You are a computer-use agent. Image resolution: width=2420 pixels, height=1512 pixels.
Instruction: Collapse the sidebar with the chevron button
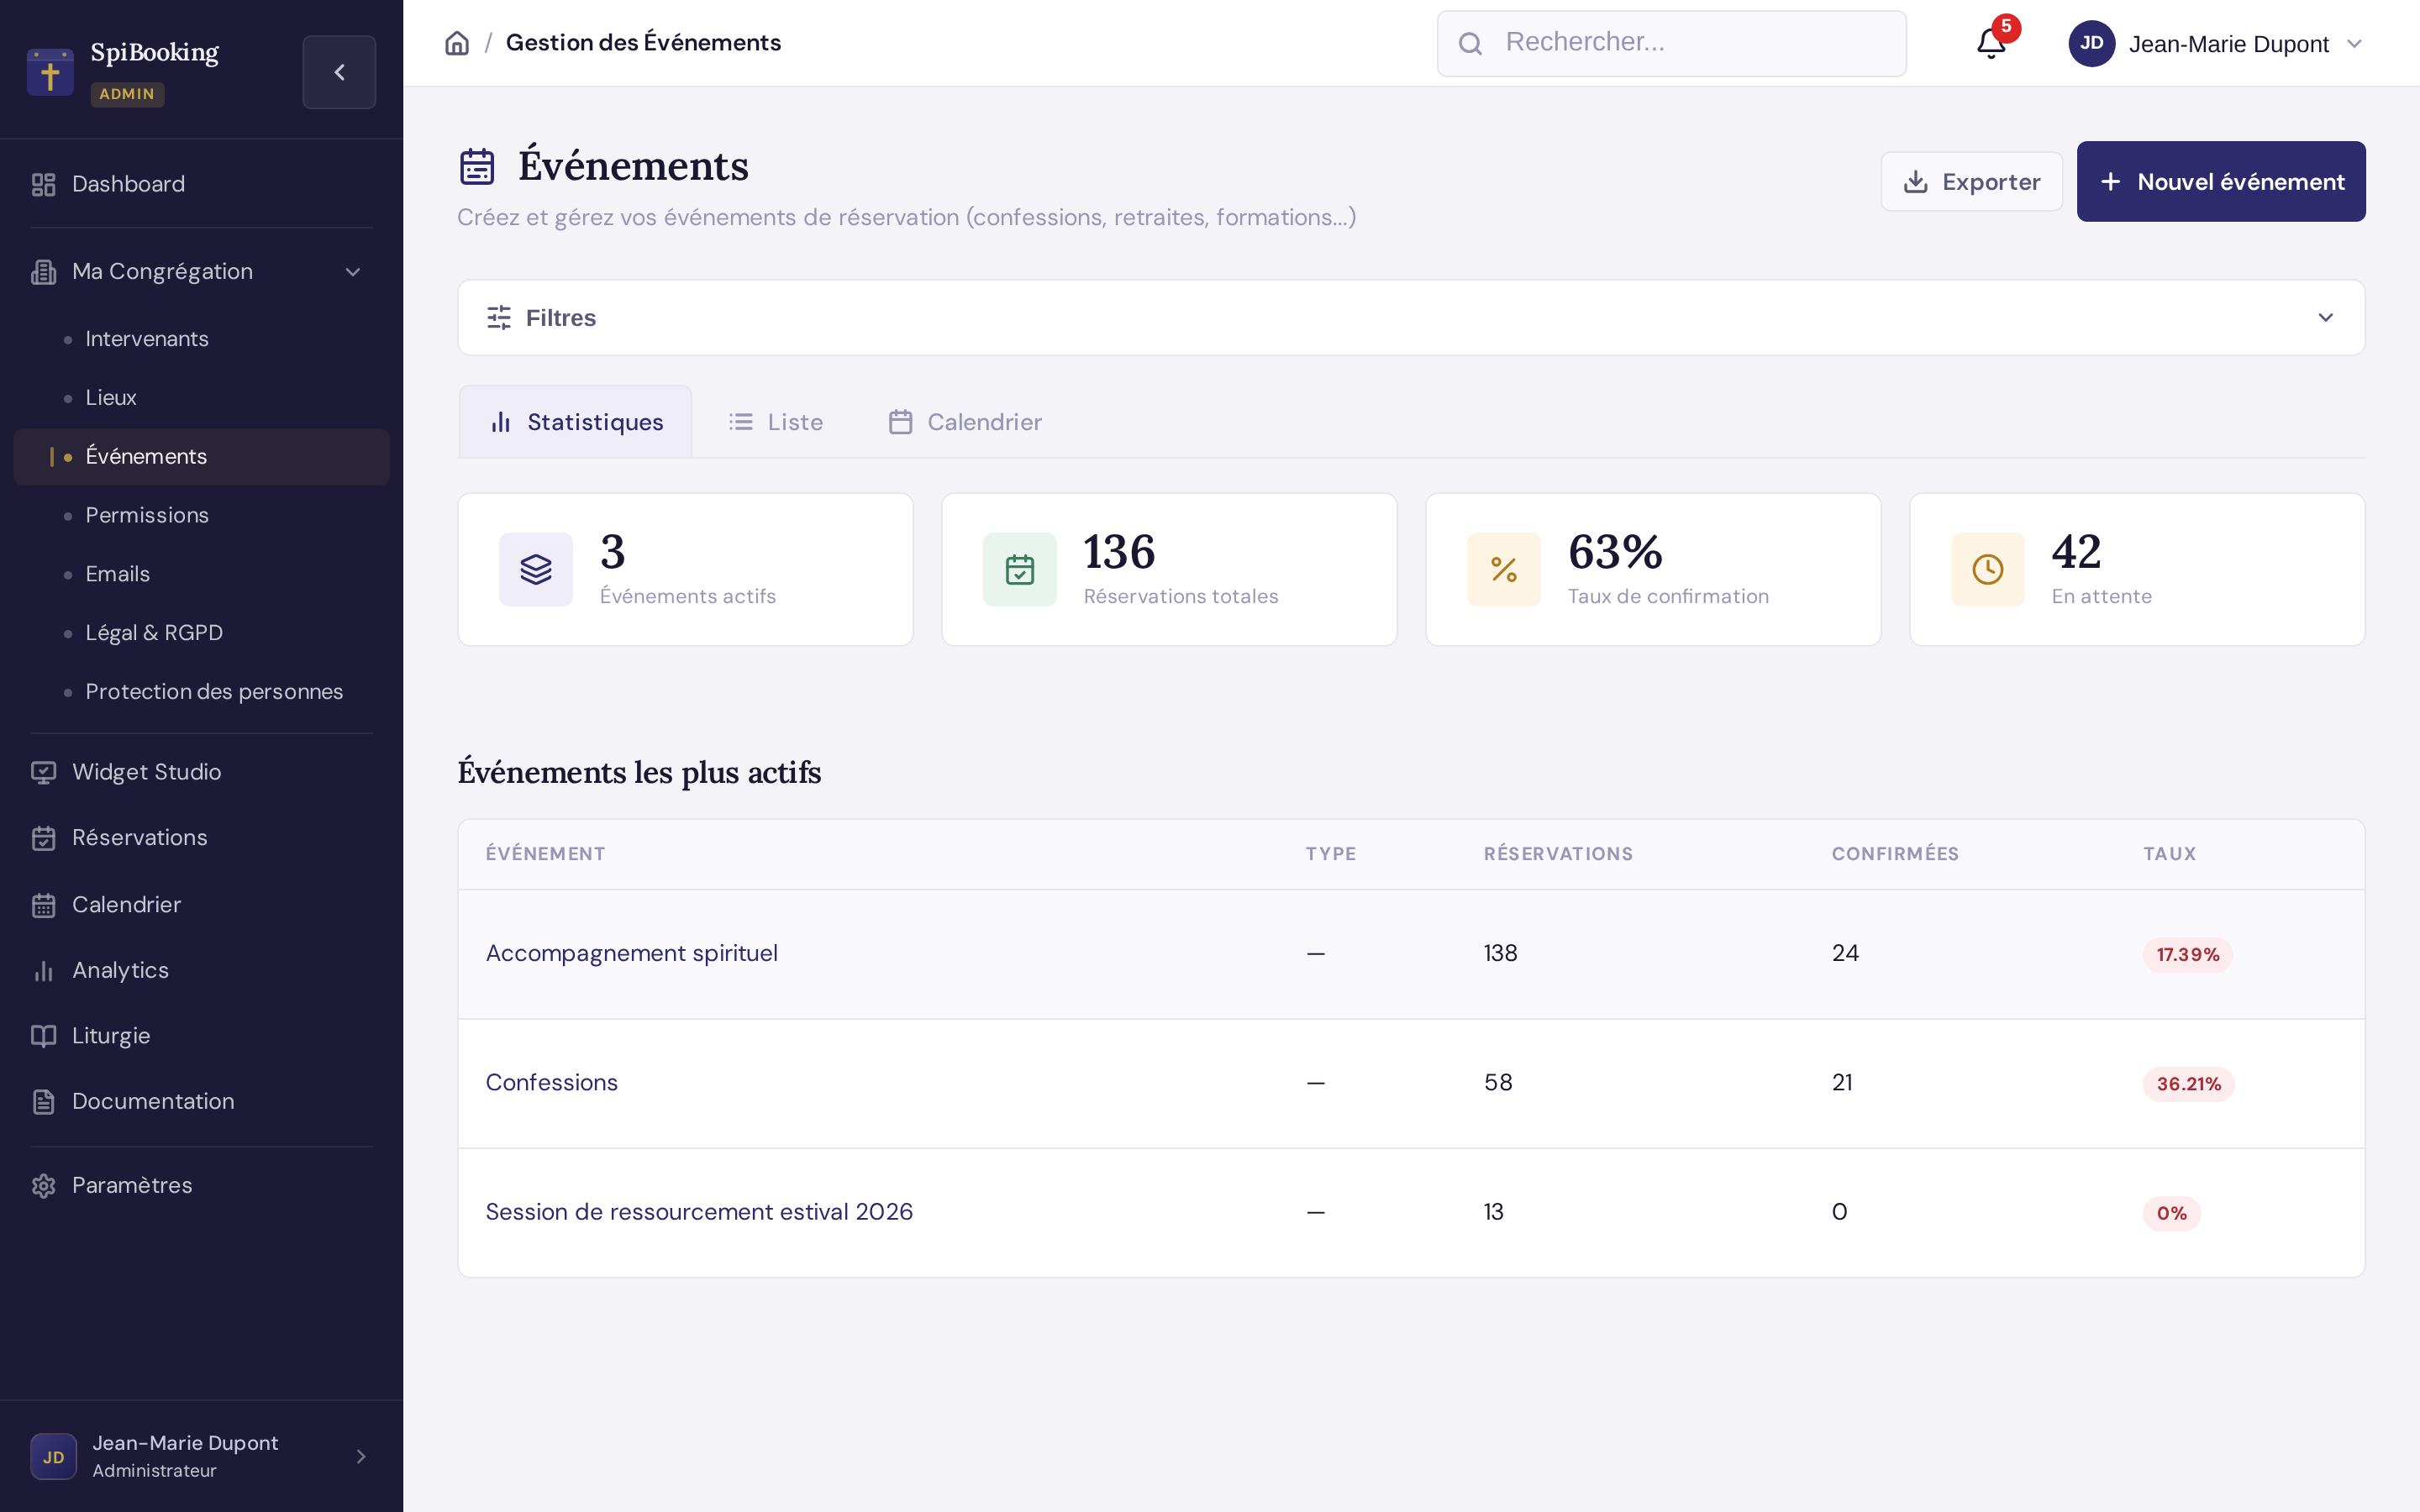[x=339, y=72]
